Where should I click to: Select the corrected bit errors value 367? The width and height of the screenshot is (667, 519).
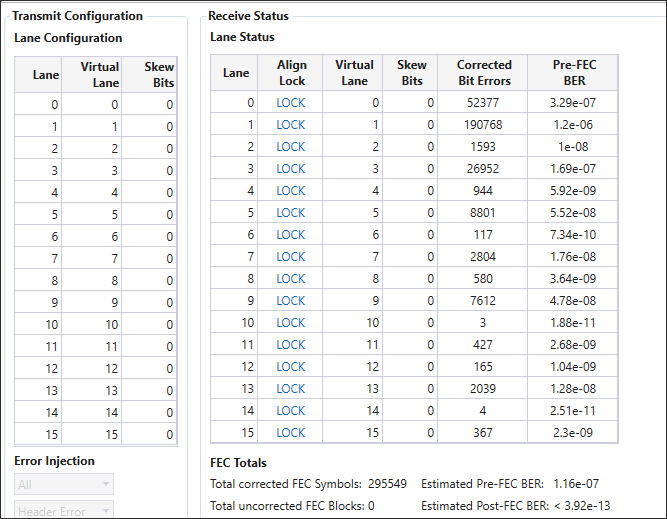tap(483, 433)
